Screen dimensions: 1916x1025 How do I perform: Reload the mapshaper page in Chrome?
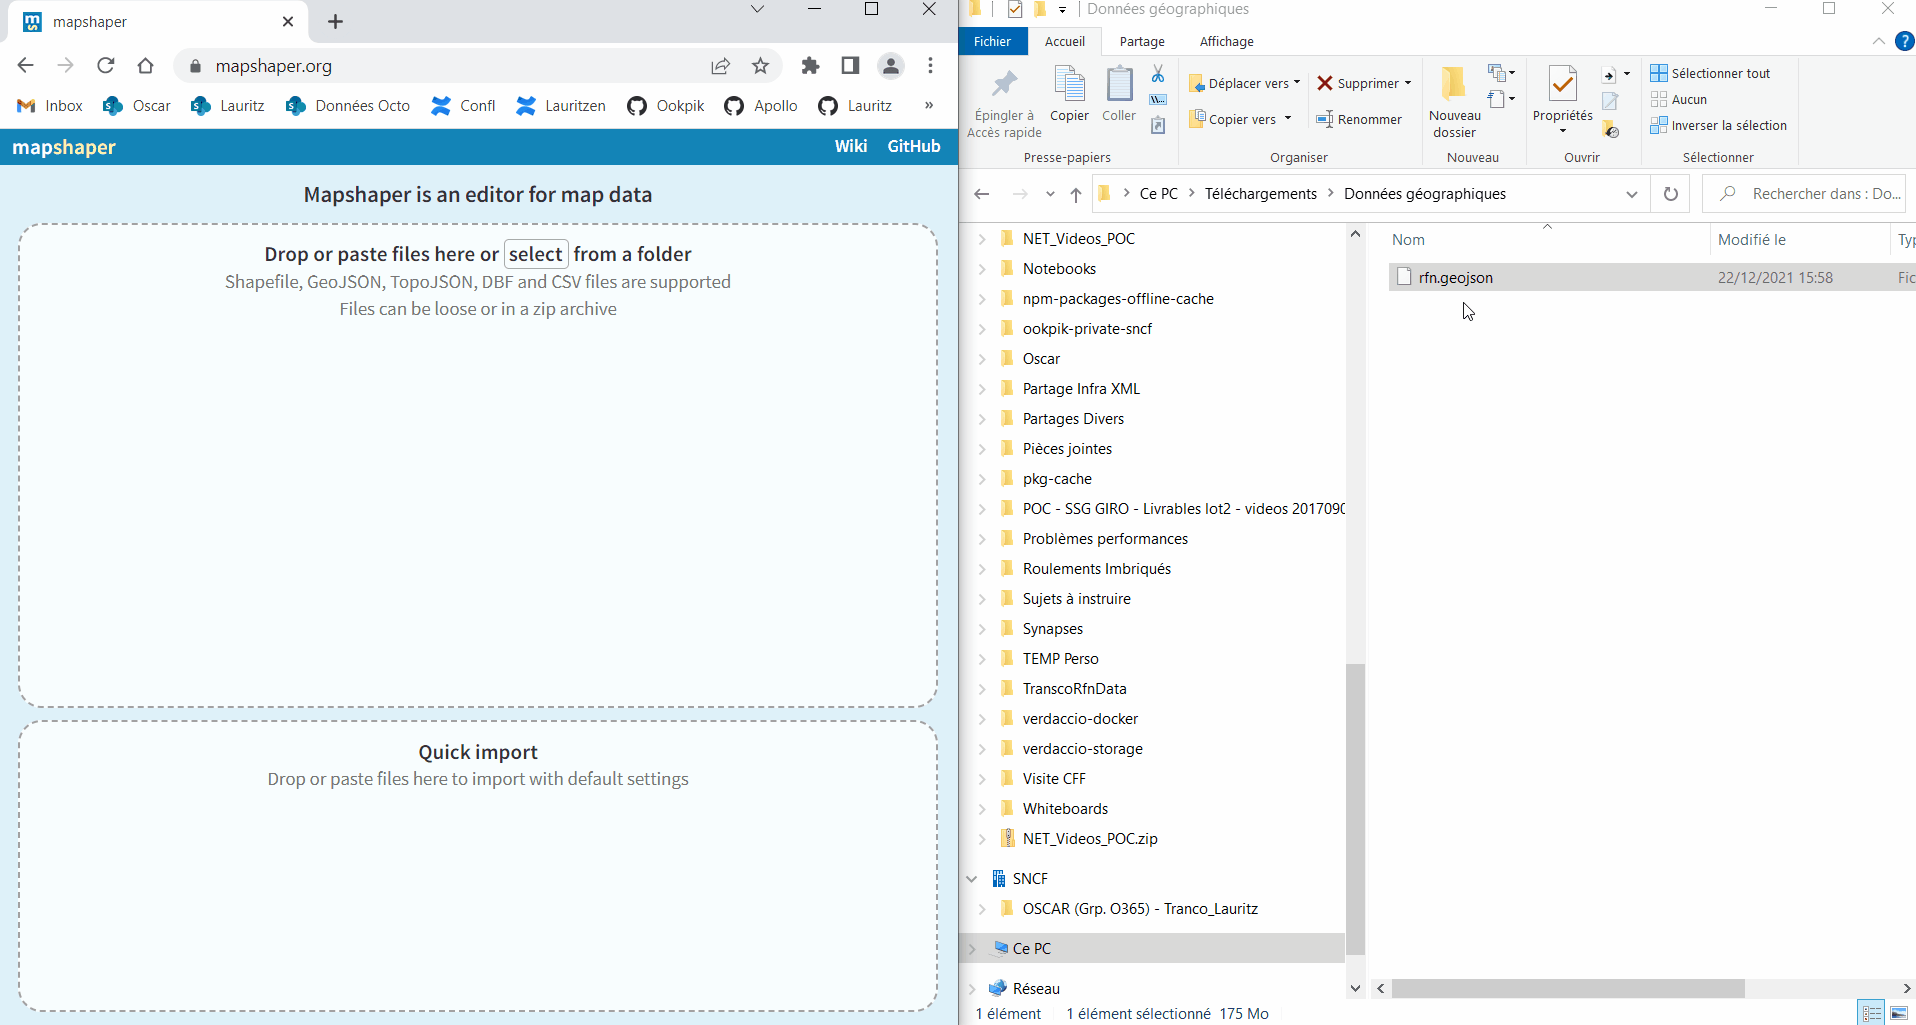(x=105, y=66)
